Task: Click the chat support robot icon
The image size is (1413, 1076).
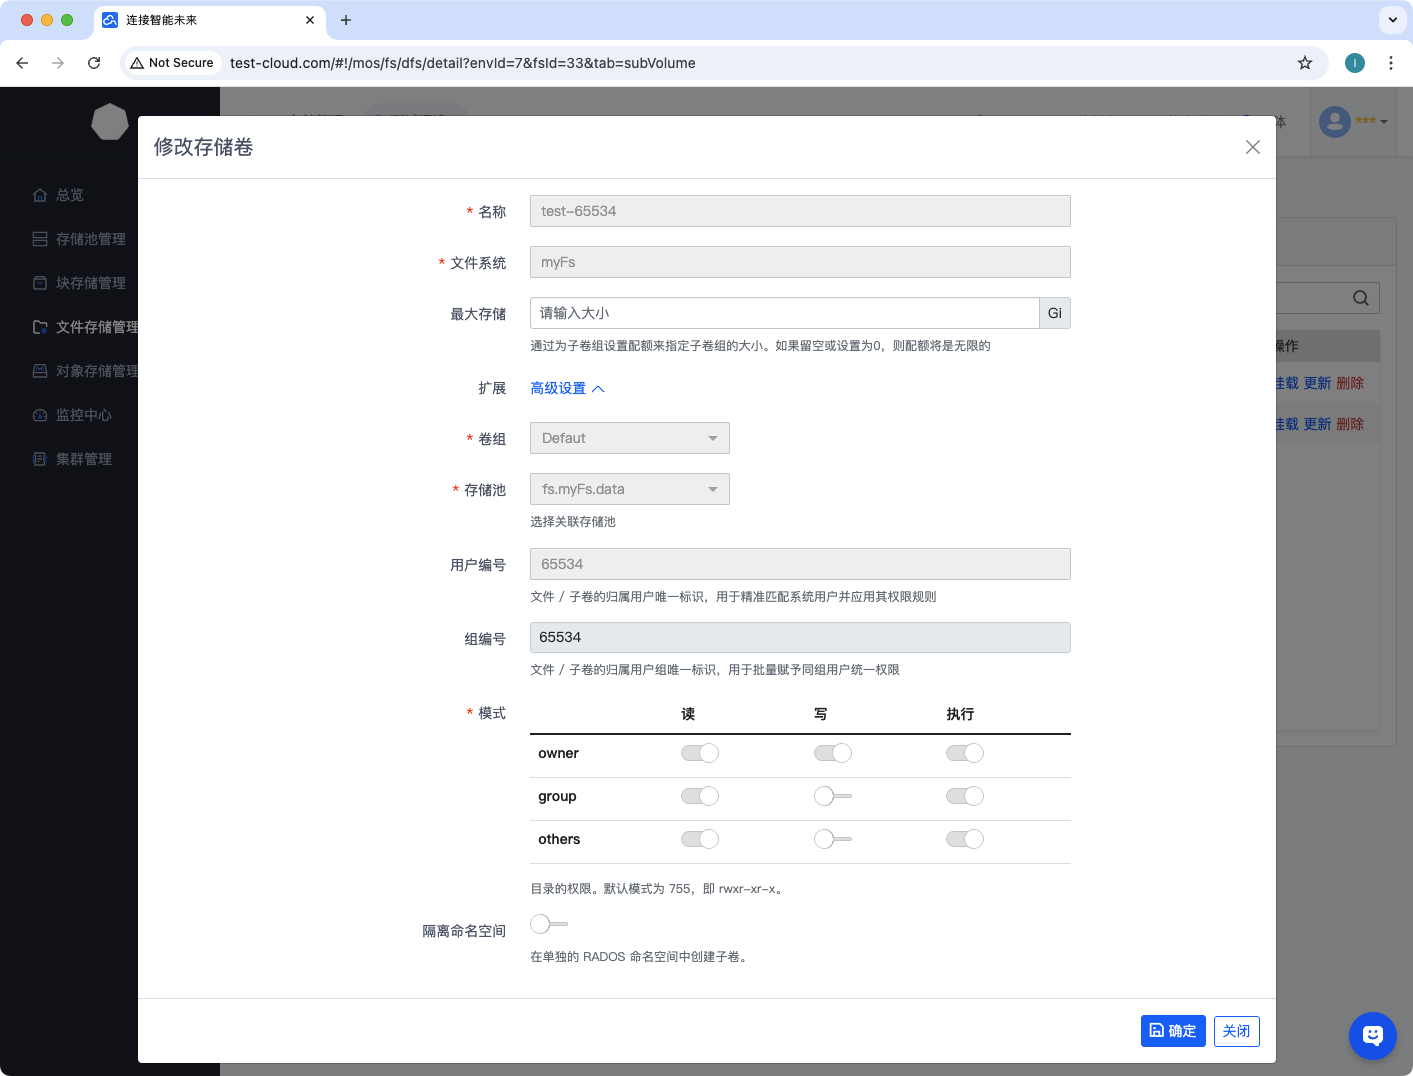Action: (x=1372, y=1035)
